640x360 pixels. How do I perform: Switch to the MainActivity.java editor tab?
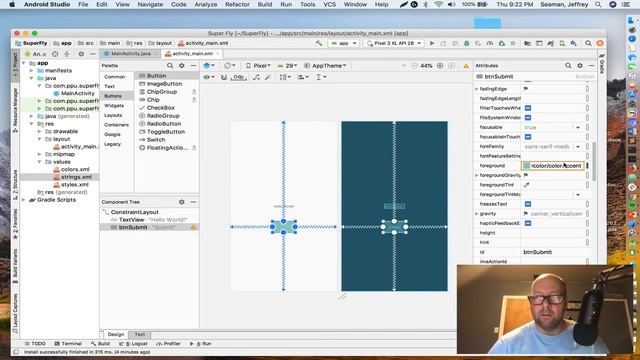click(130, 54)
